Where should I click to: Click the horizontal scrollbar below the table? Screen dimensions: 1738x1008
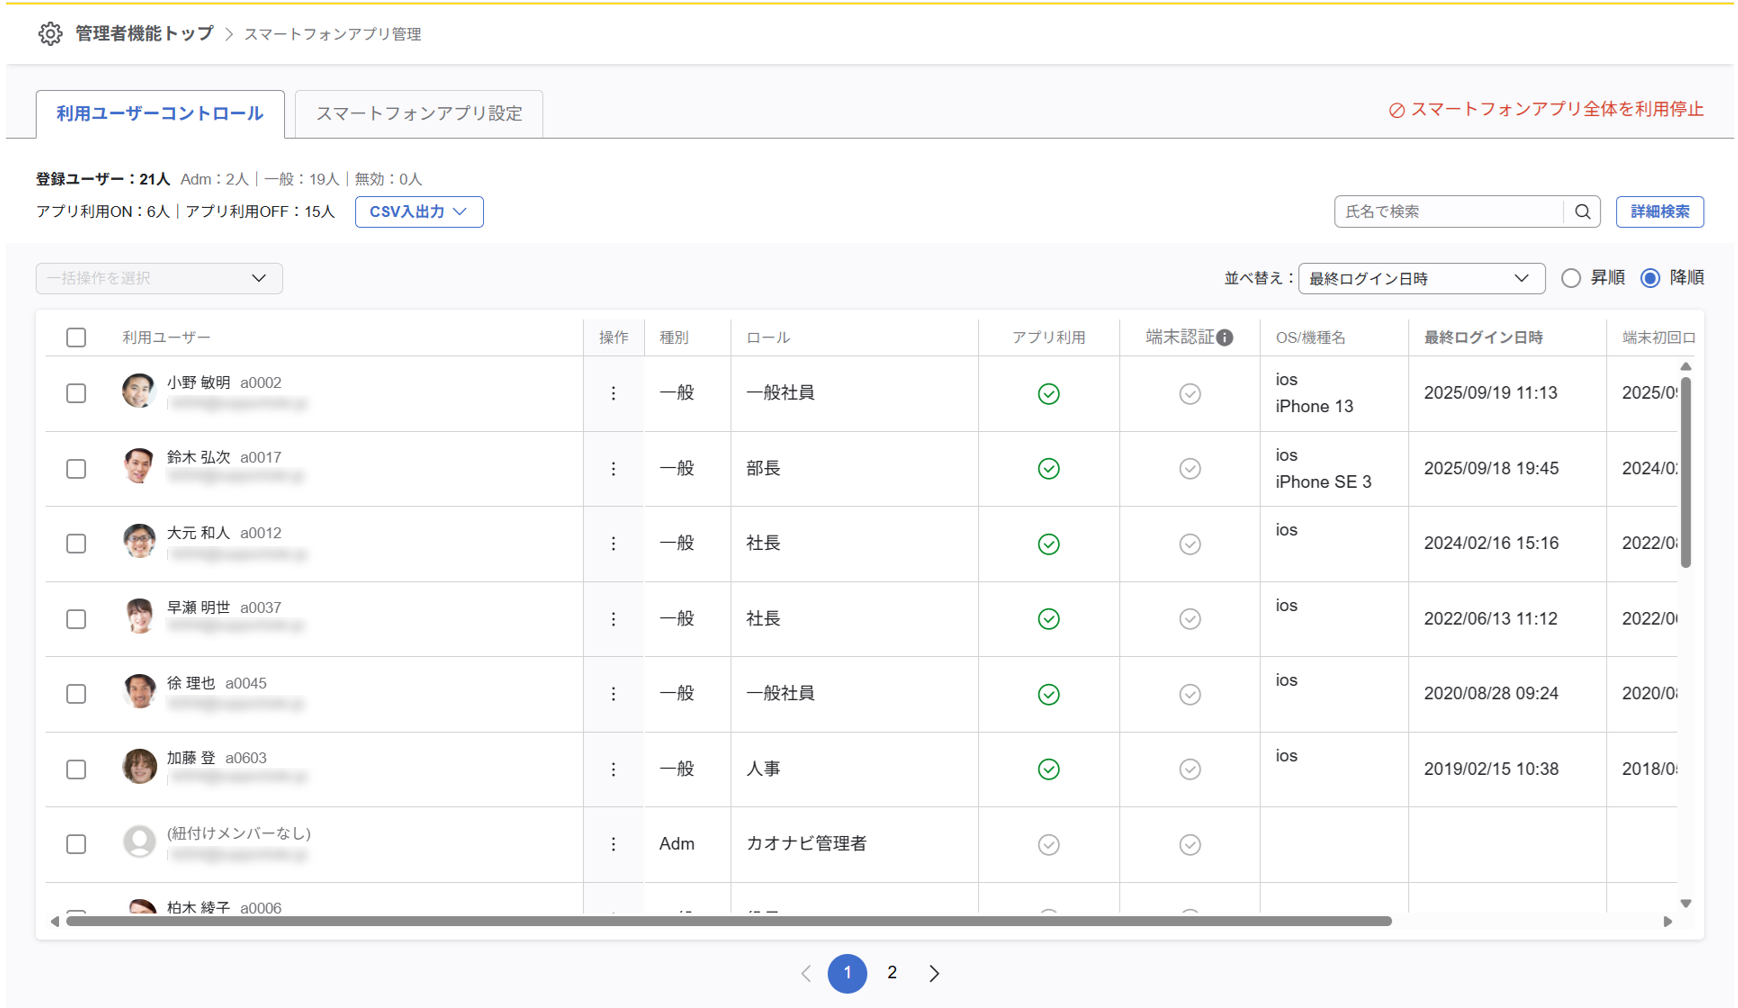coord(728,921)
